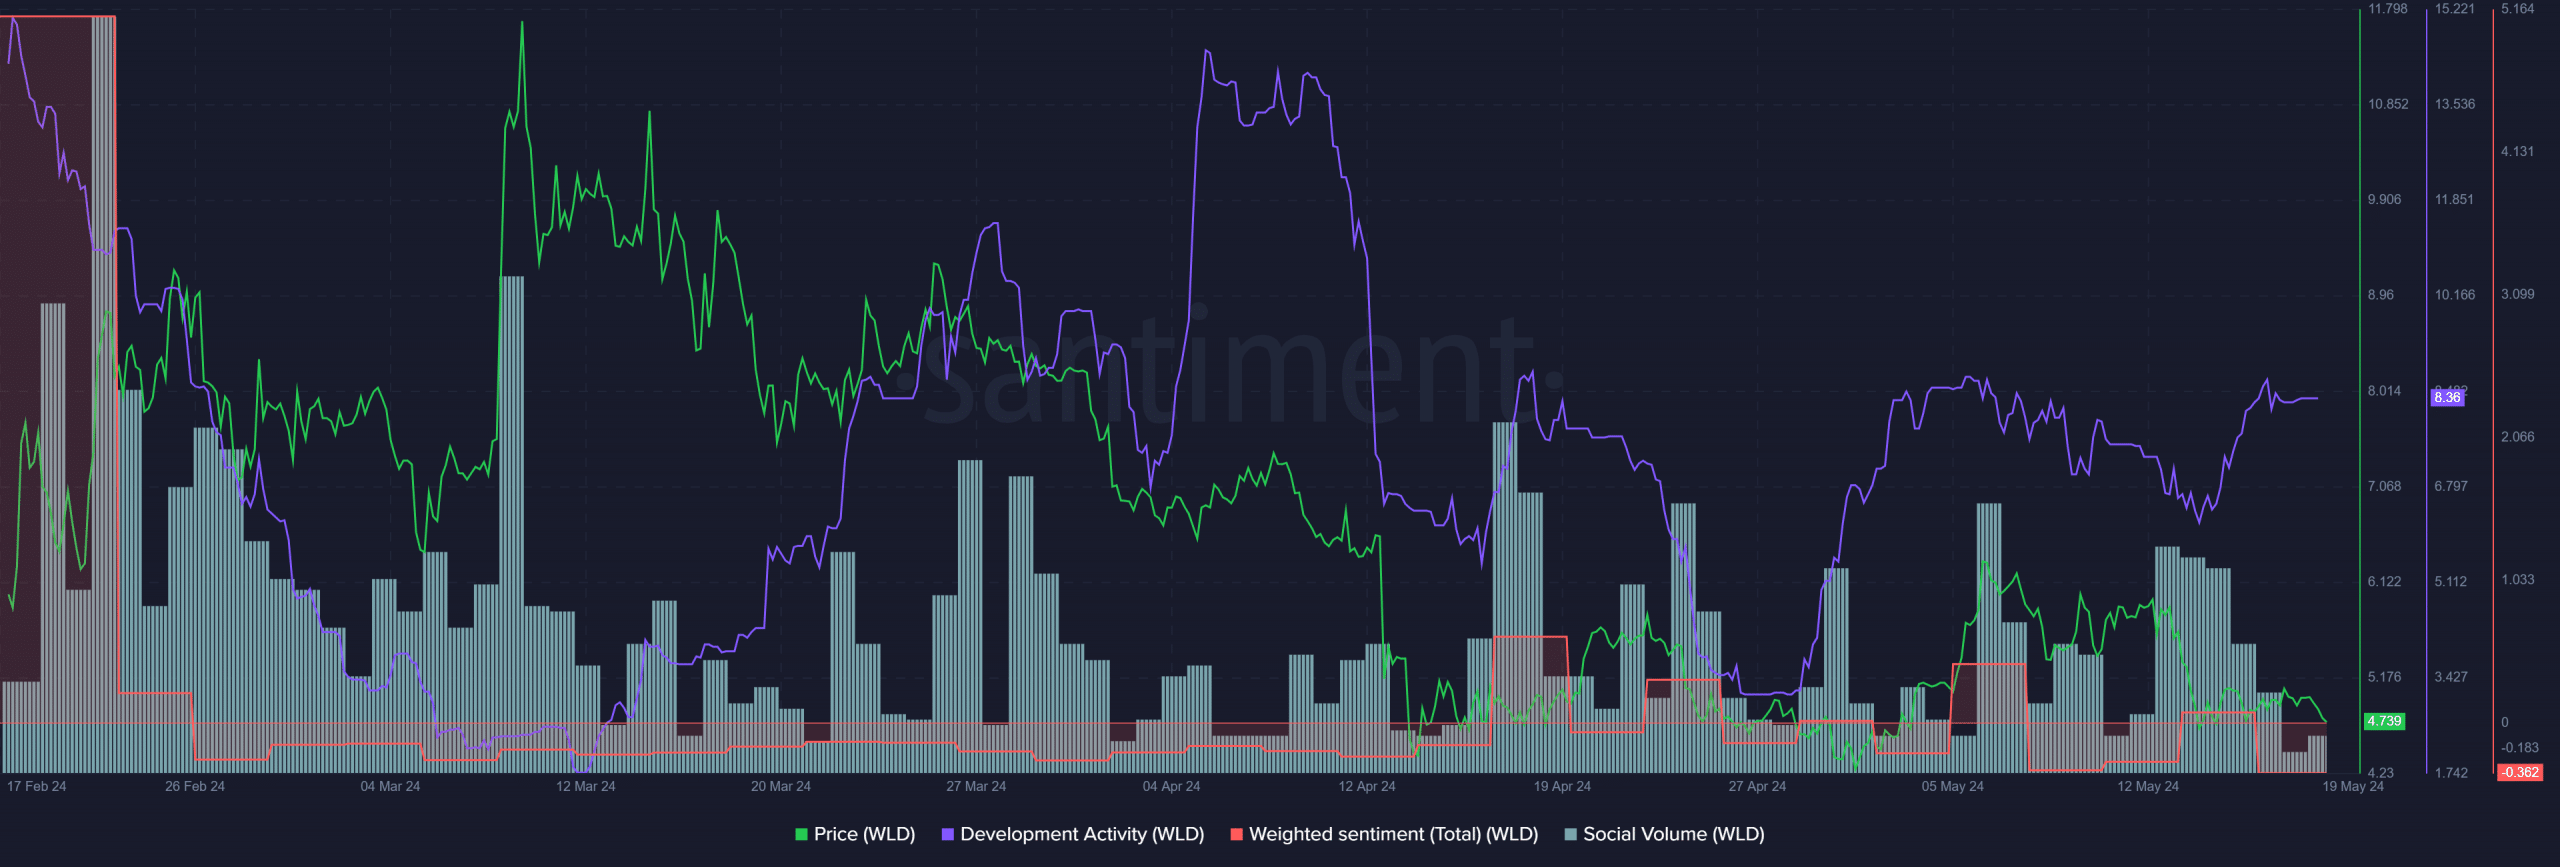Click the 3.099 sentiment axis value
The width and height of the screenshot is (2560, 867).
pyautogui.click(x=2518, y=294)
